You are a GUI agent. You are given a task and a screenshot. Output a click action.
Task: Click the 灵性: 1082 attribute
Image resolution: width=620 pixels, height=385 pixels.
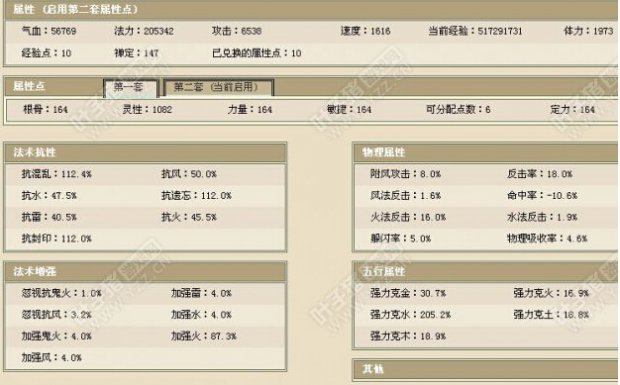tap(147, 109)
